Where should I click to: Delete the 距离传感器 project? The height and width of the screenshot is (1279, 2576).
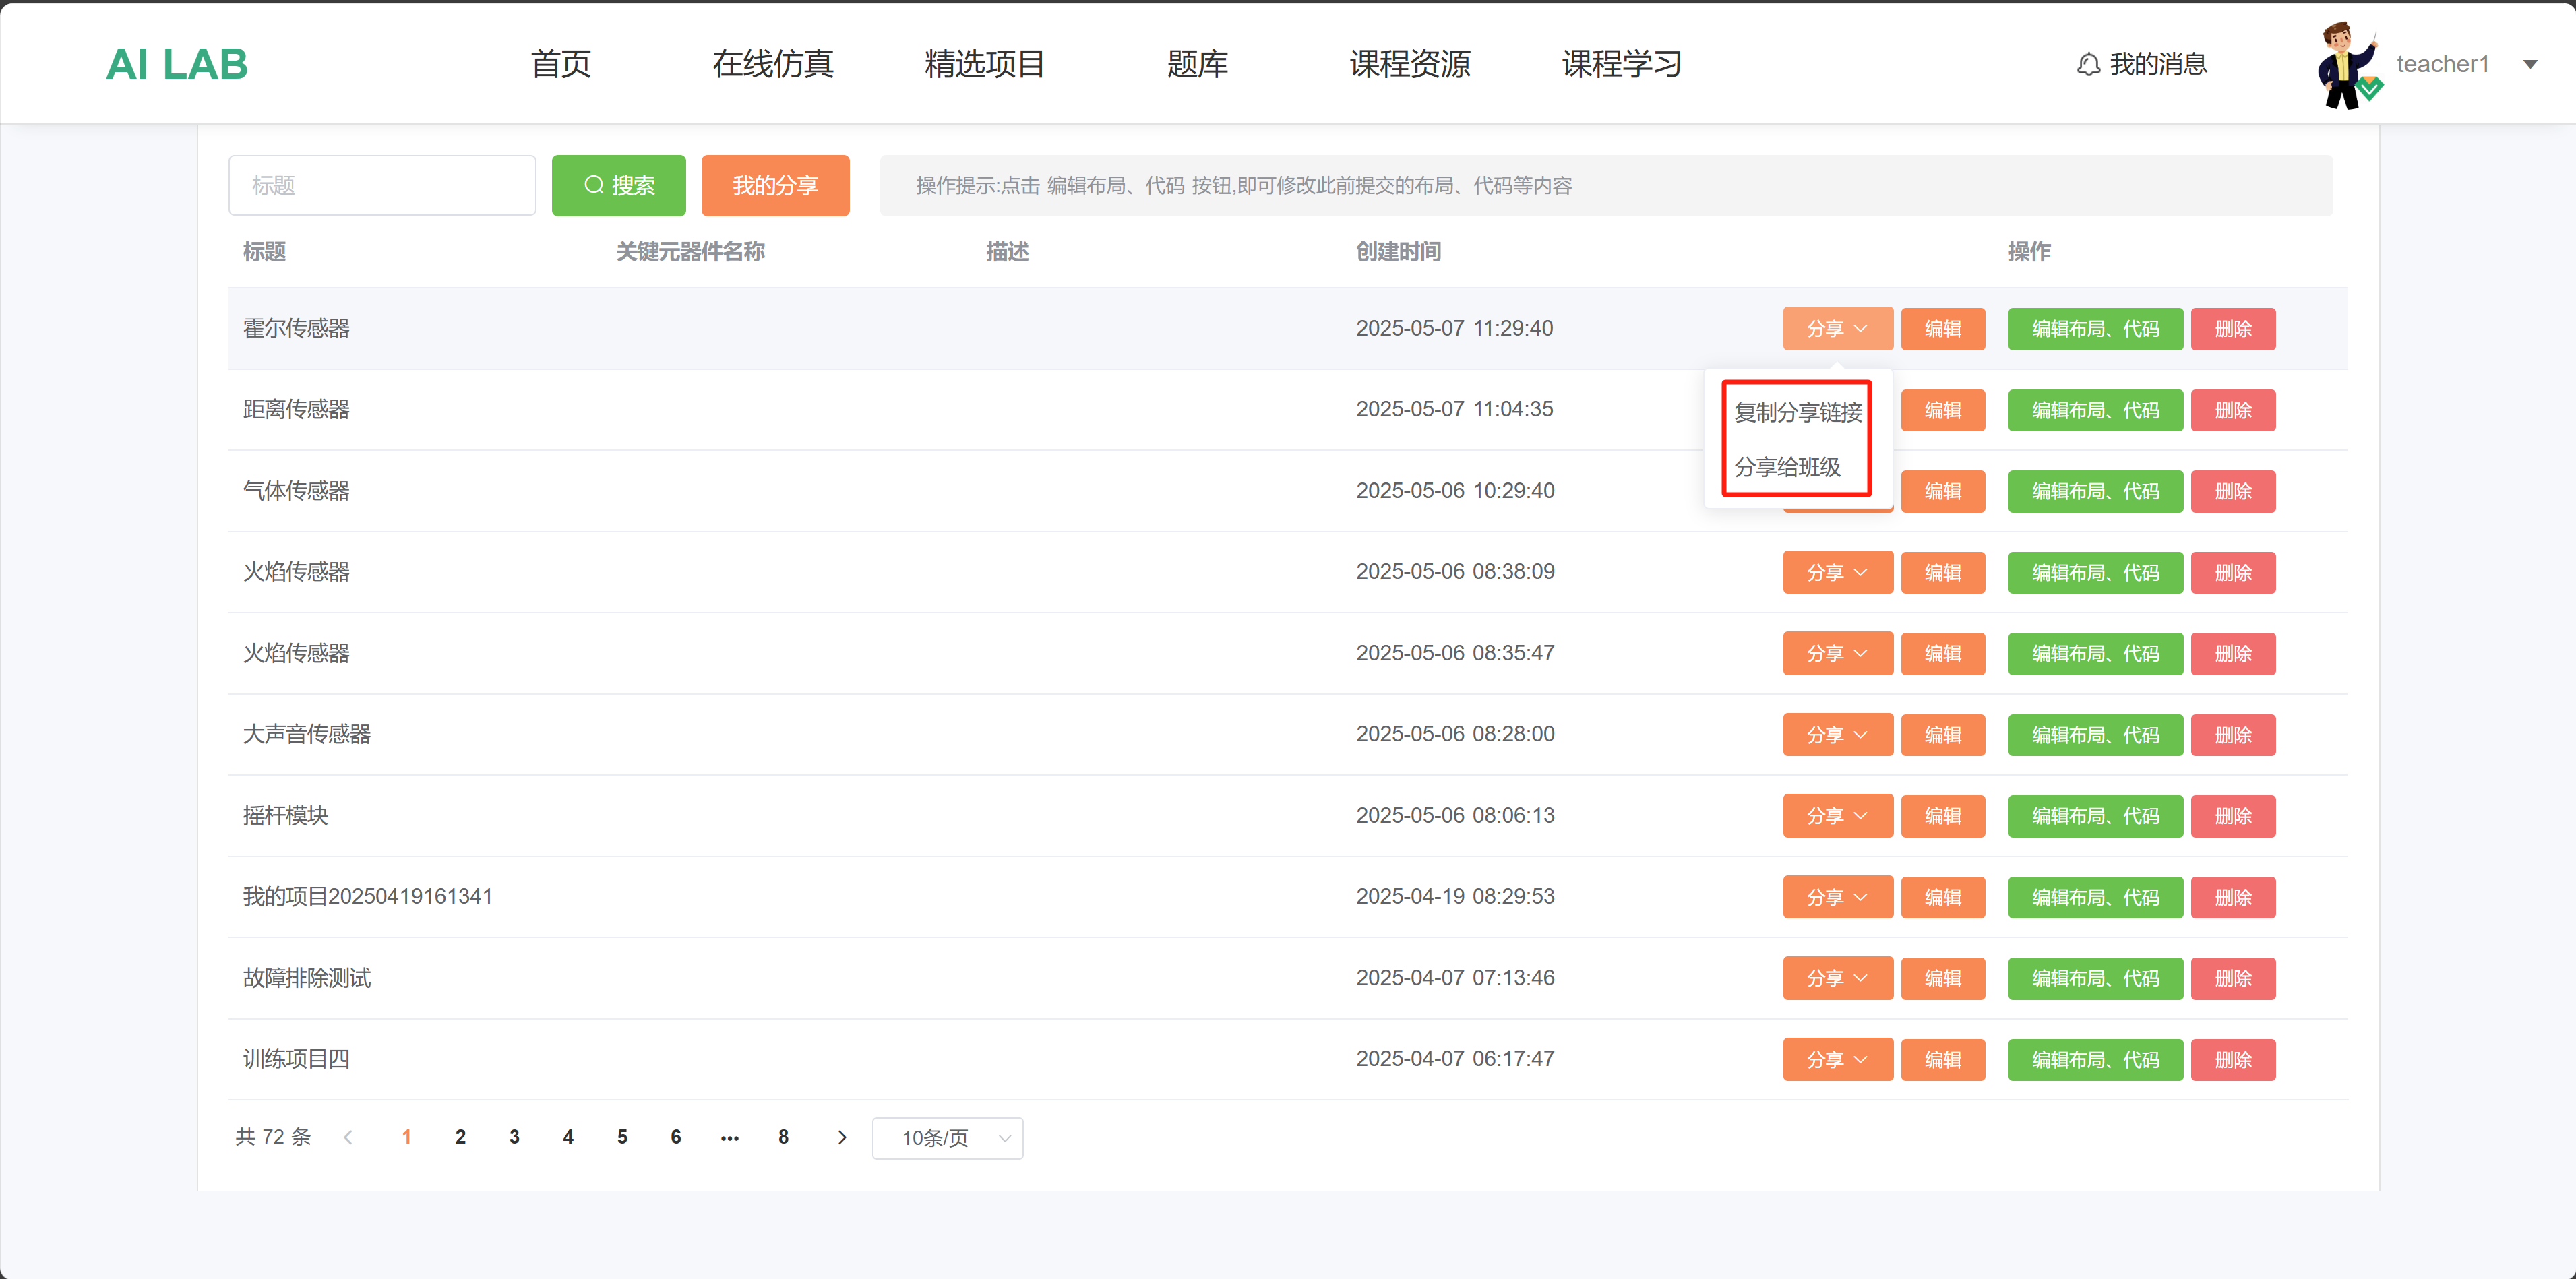click(x=2232, y=410)
